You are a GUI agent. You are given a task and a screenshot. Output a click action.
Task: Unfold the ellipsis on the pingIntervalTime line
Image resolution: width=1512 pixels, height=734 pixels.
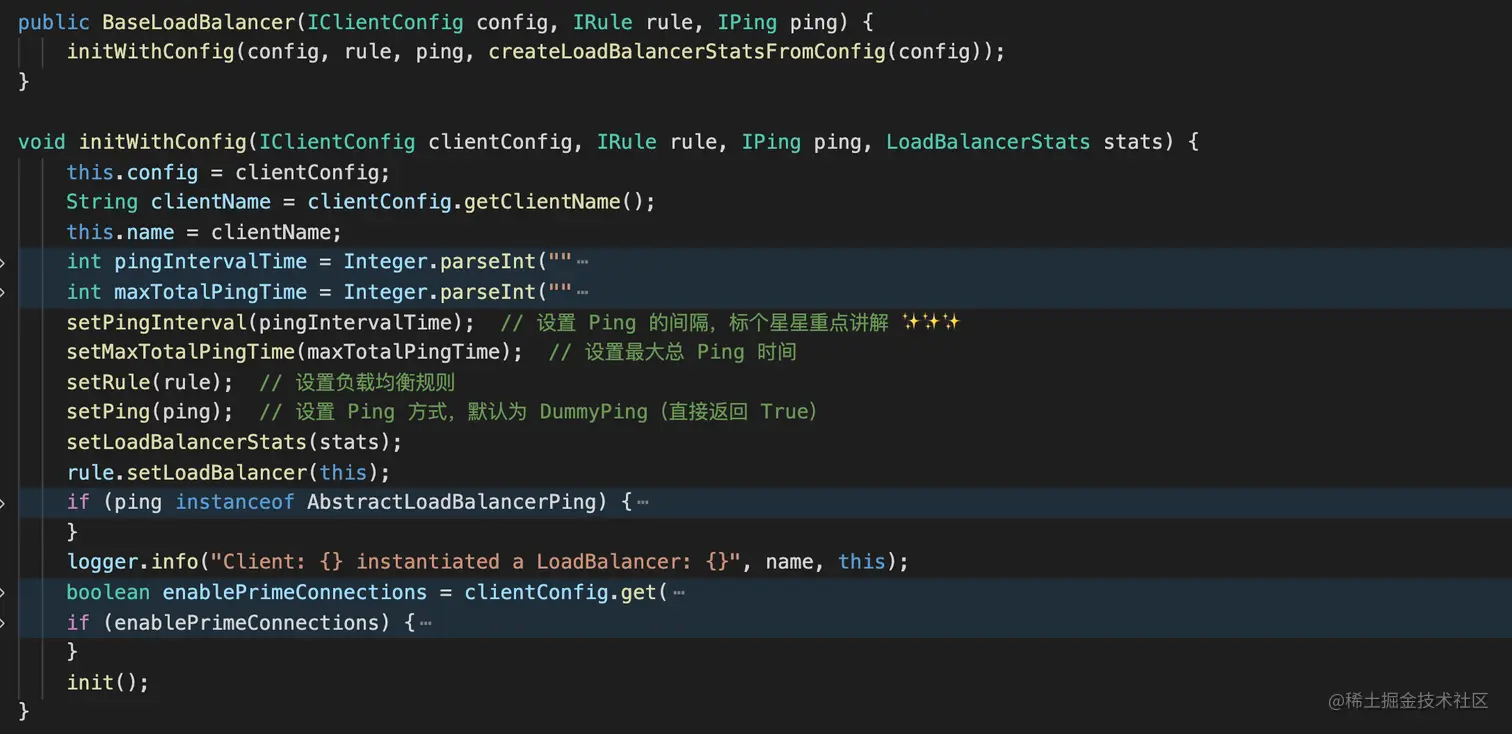(x=583, y=262)
